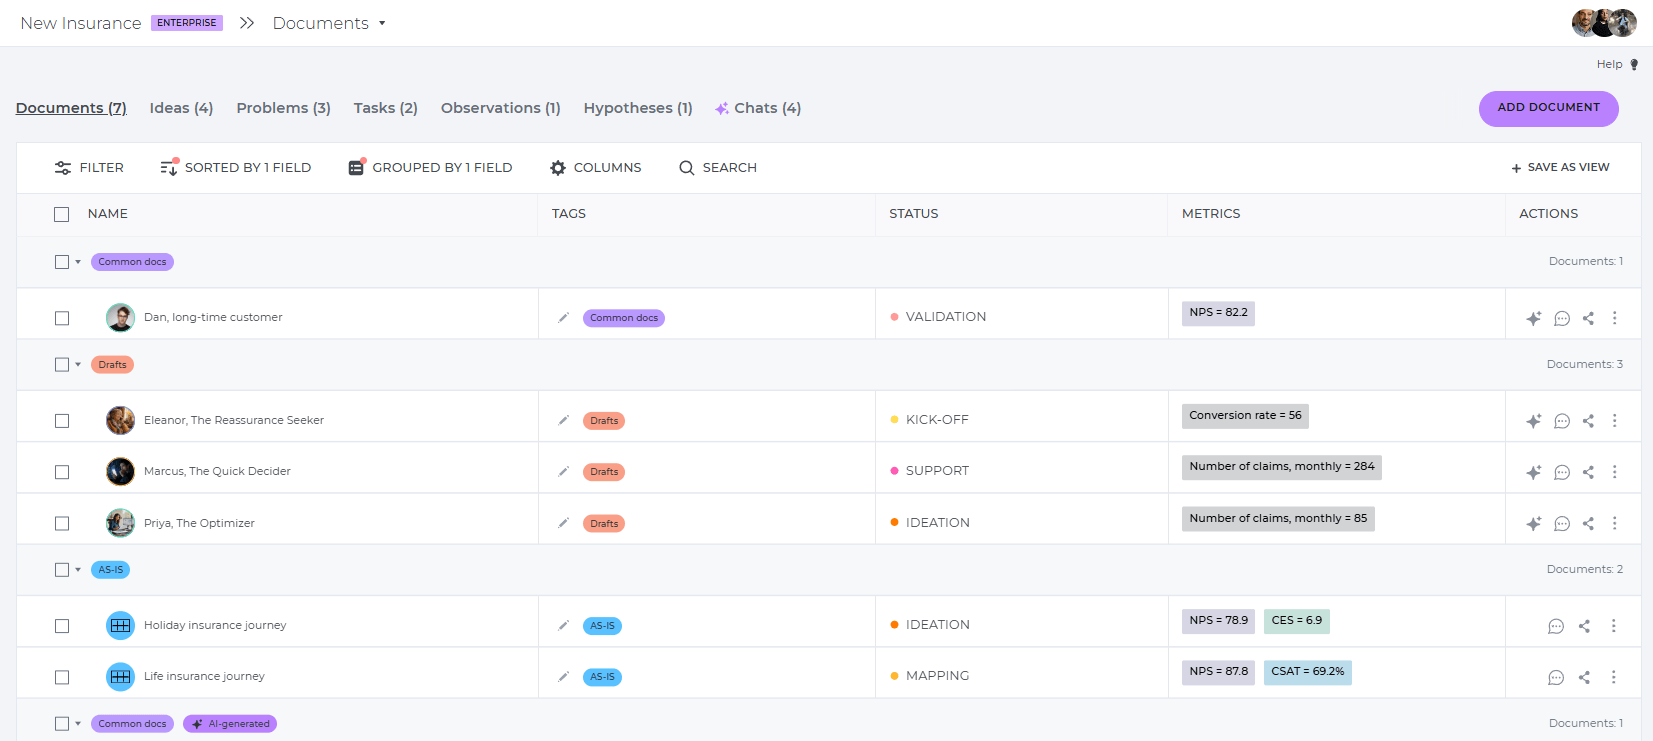Open more options for Holiday insurance journey
Screen dimensions: 1653x741
point(1613,626)
